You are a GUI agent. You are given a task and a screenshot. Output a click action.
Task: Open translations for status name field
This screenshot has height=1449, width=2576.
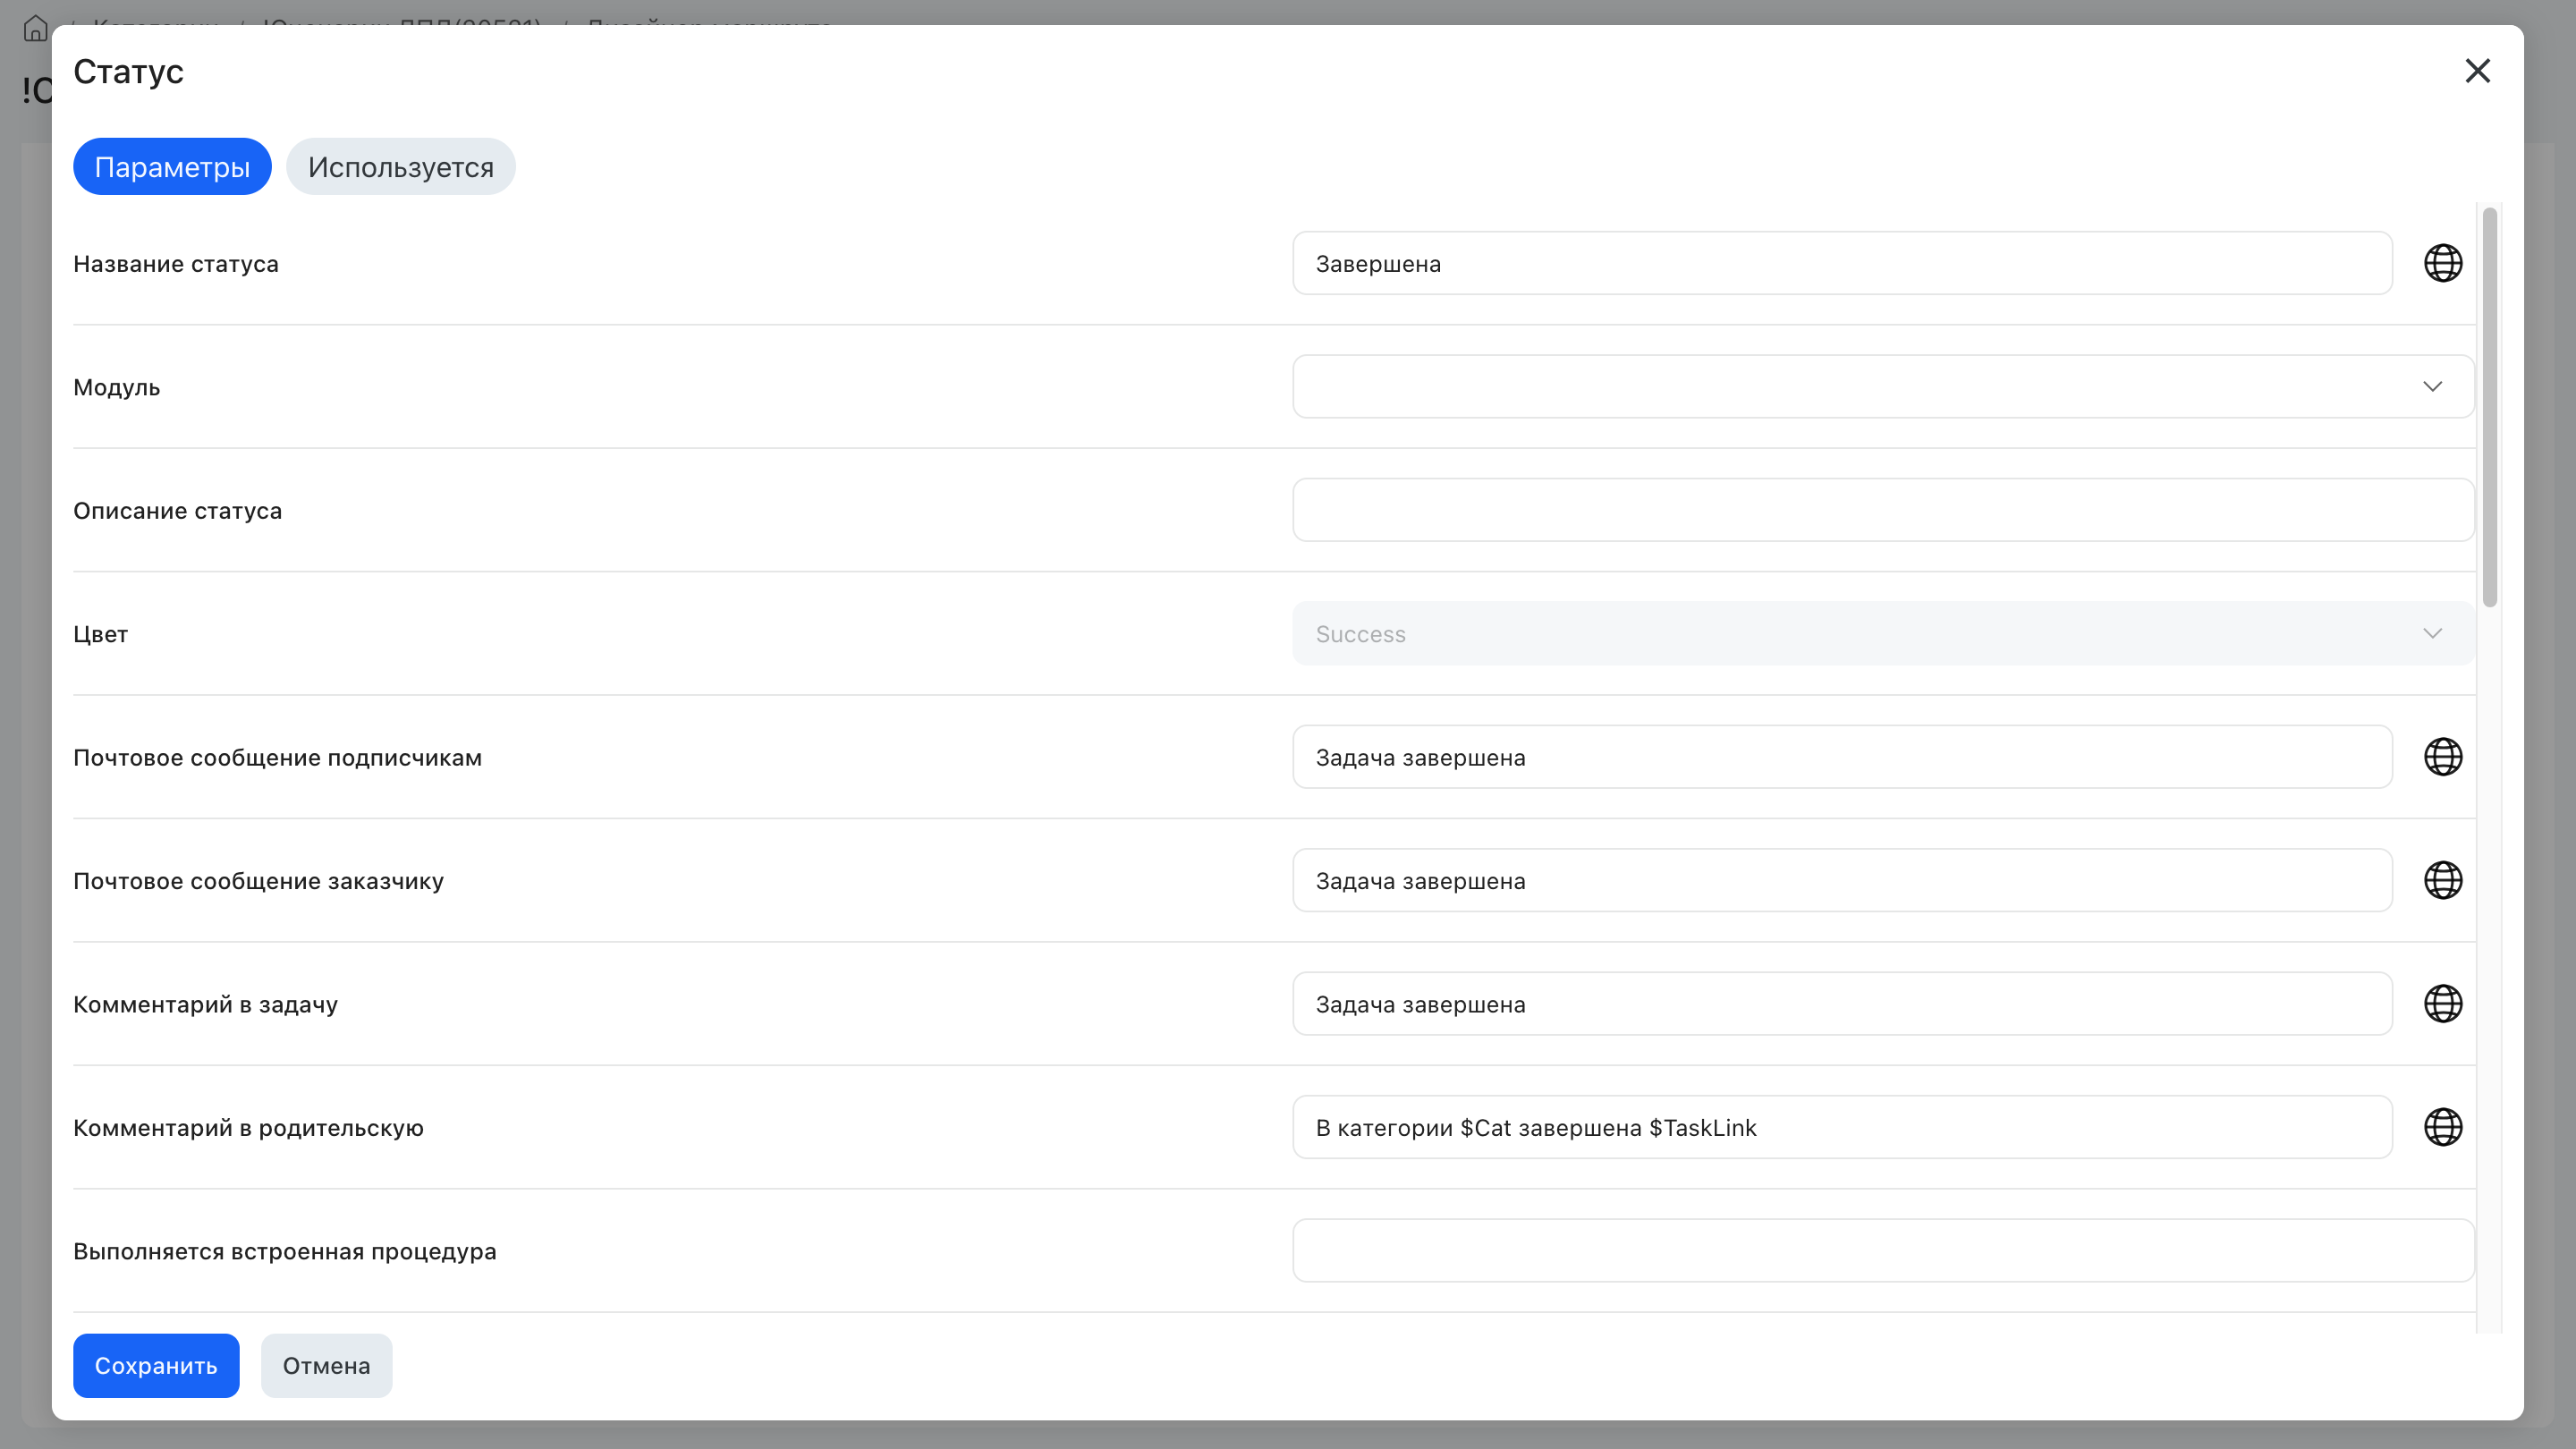[2442, 263]
